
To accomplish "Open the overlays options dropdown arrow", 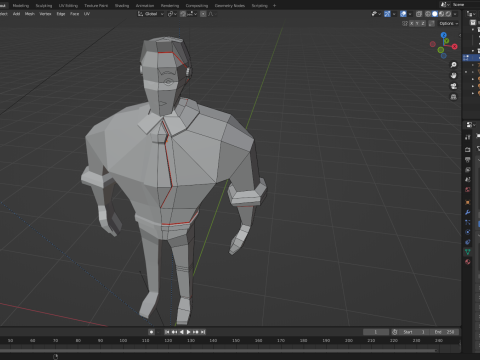I will (410, 14).
